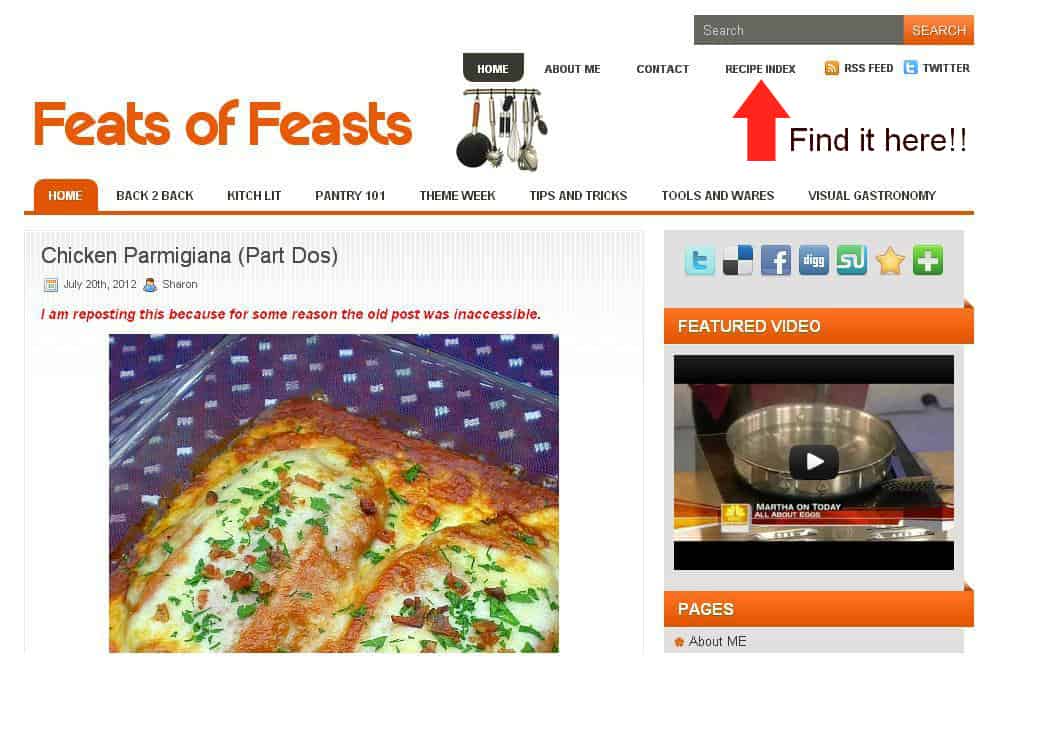Screen dimensions: 1051x737
Task: Play the Martha on Today featured video
Action: (x=814, y=462)
